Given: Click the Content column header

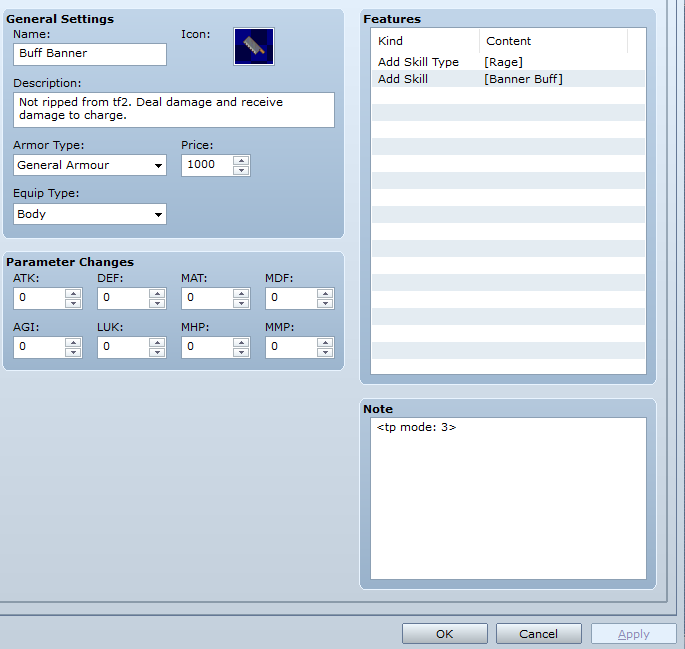Looking at the screenshot, I should pyautogui.click(x=554, y=41).
